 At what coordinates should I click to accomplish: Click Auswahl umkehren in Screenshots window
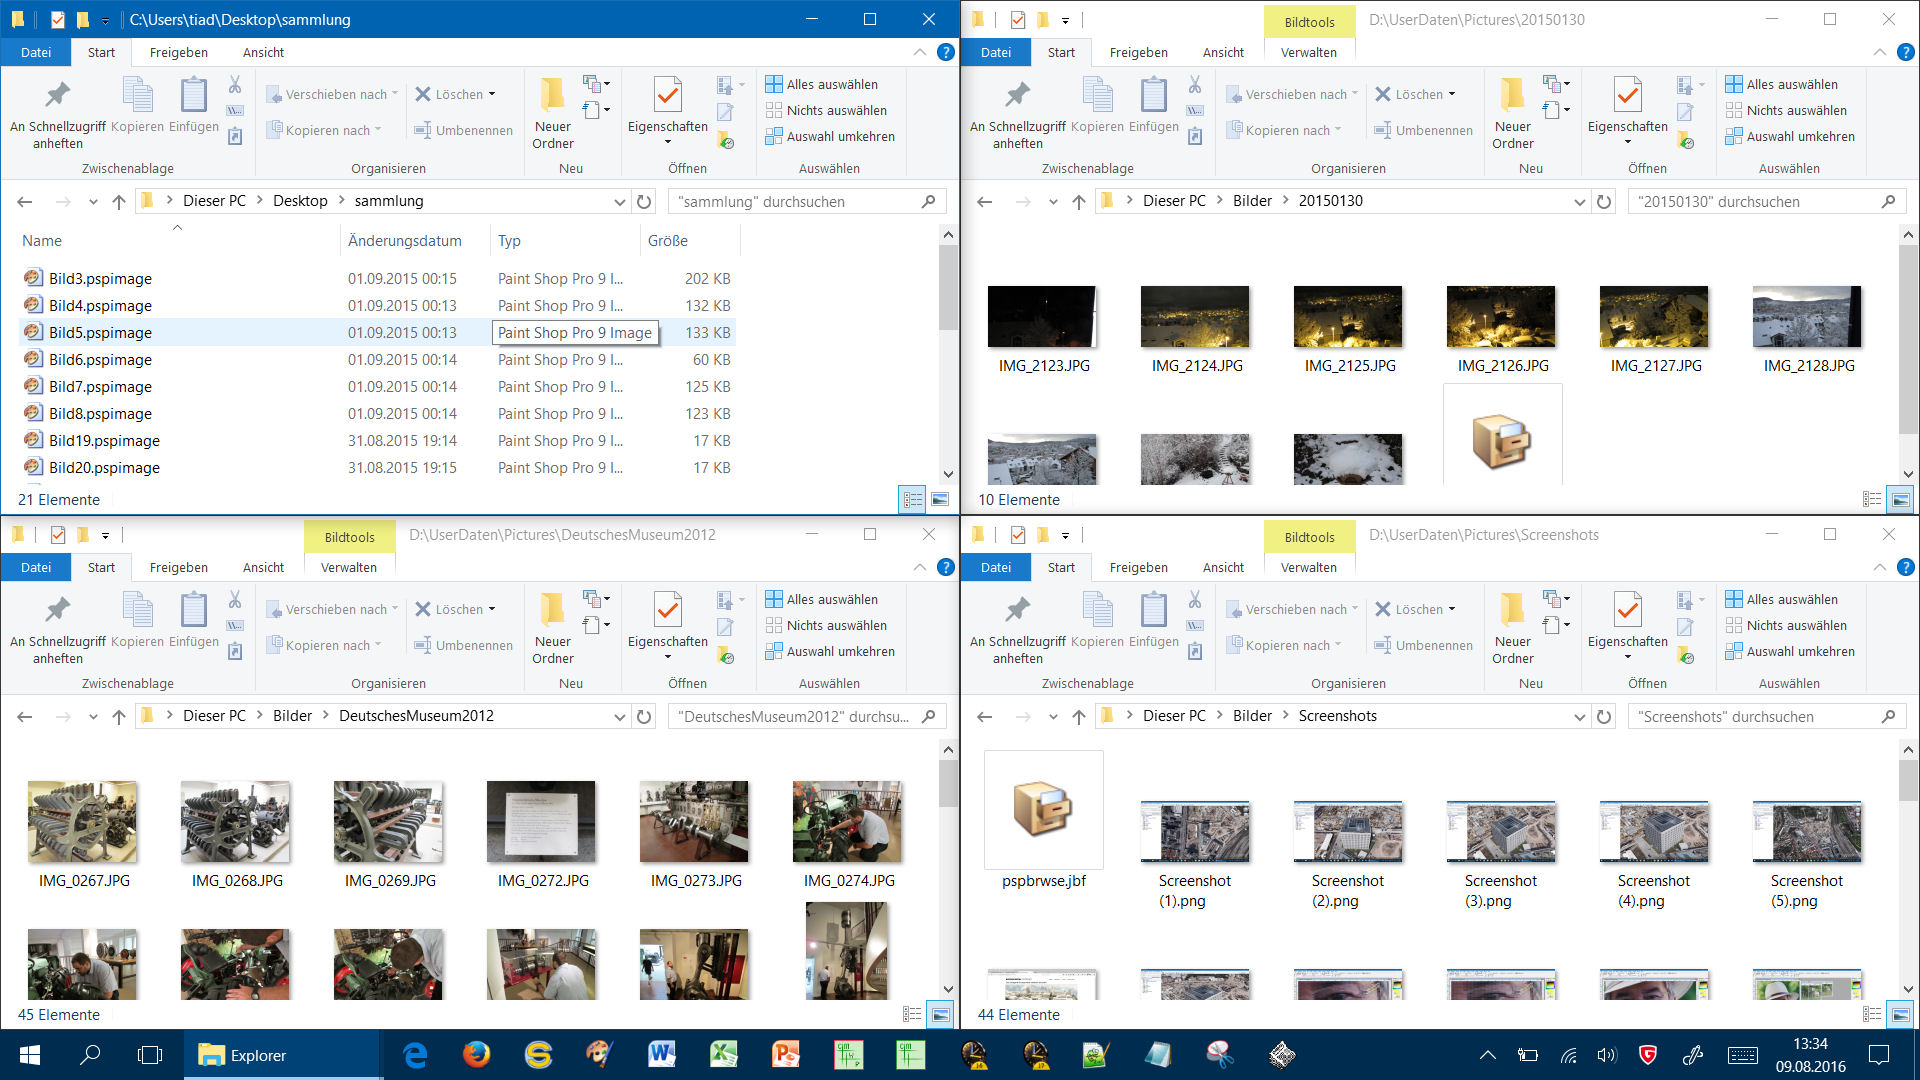click(x=1799, y=651)
